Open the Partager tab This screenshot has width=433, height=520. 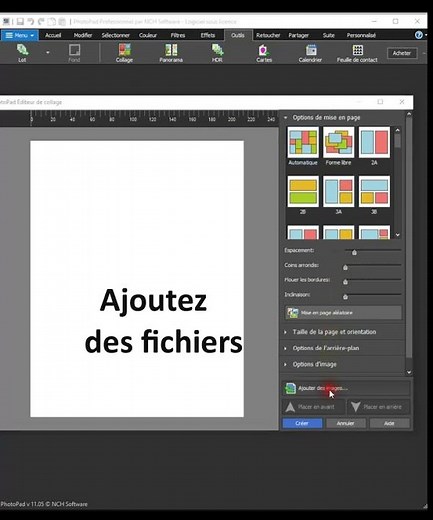point(298,35)
